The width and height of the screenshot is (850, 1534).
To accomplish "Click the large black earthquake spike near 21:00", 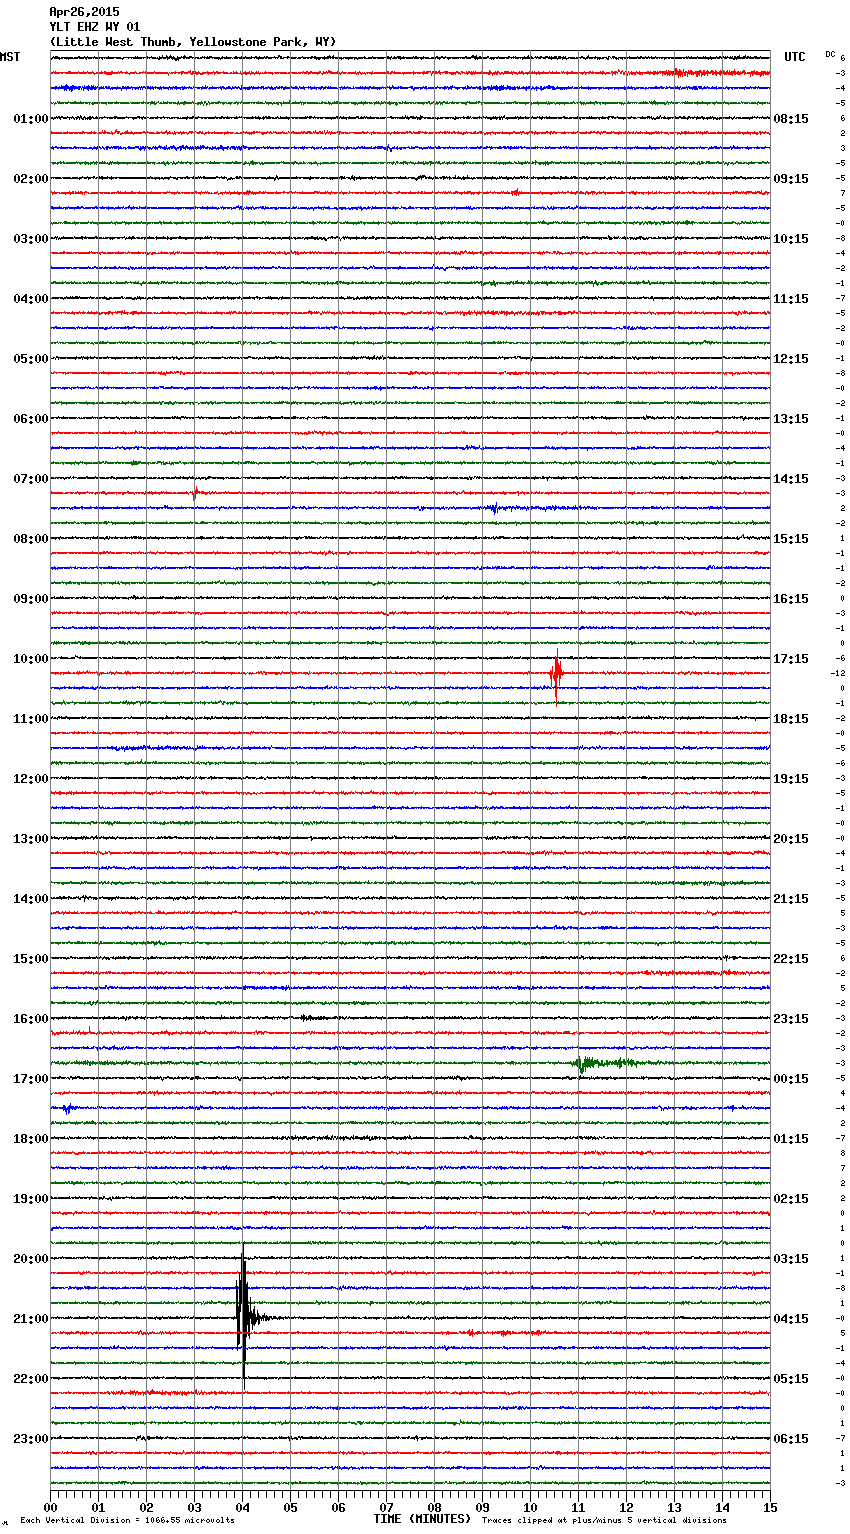I will (x=243, y=1315).
